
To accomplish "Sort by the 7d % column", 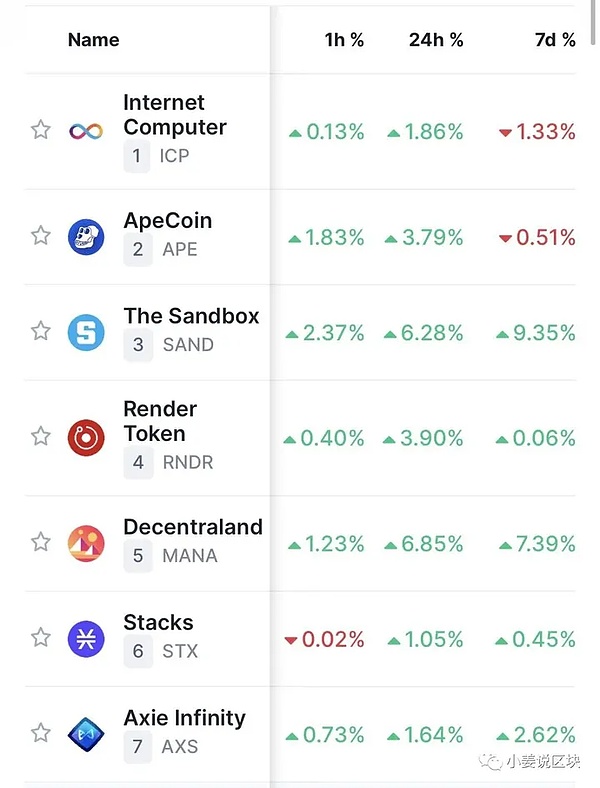I will pyautogui.click(x=555, y=40).
